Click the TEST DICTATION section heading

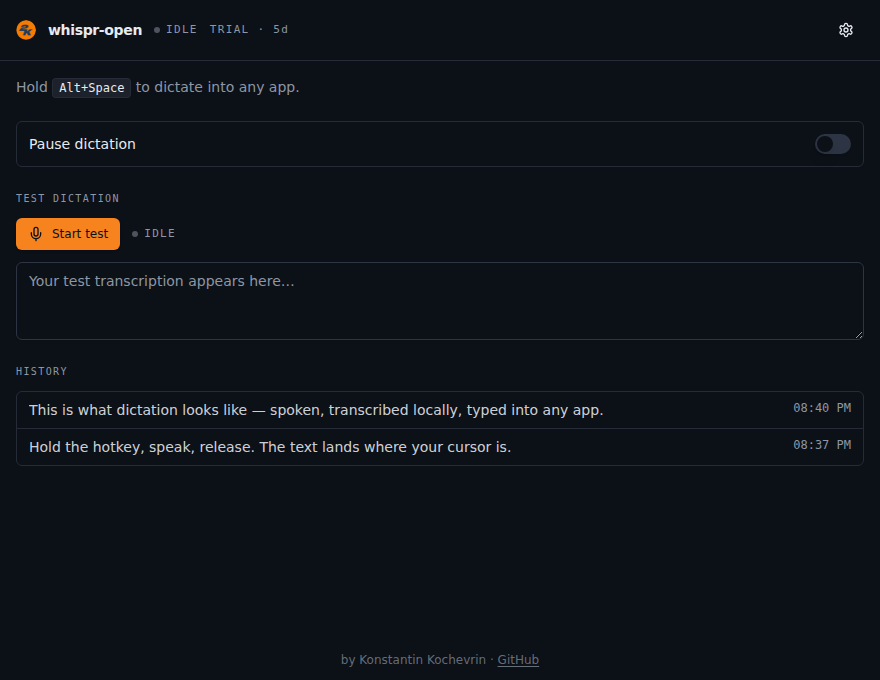(x=67, y=198)
